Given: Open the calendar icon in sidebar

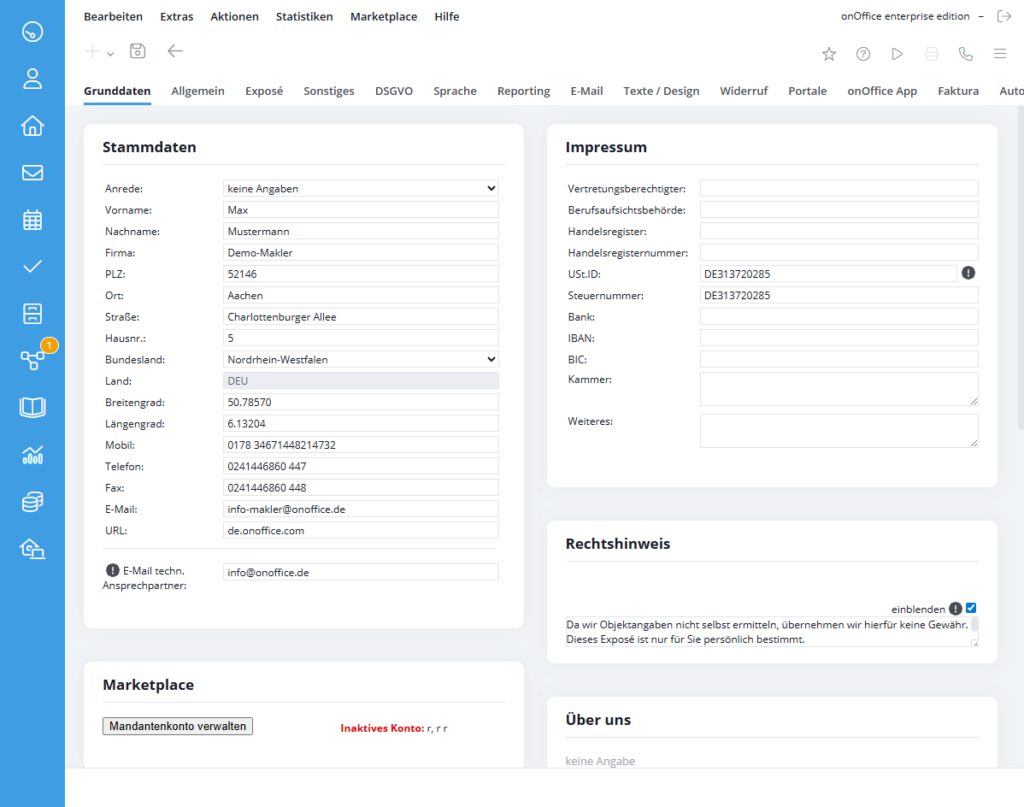Looking at the screenshot, I should 32,220.
